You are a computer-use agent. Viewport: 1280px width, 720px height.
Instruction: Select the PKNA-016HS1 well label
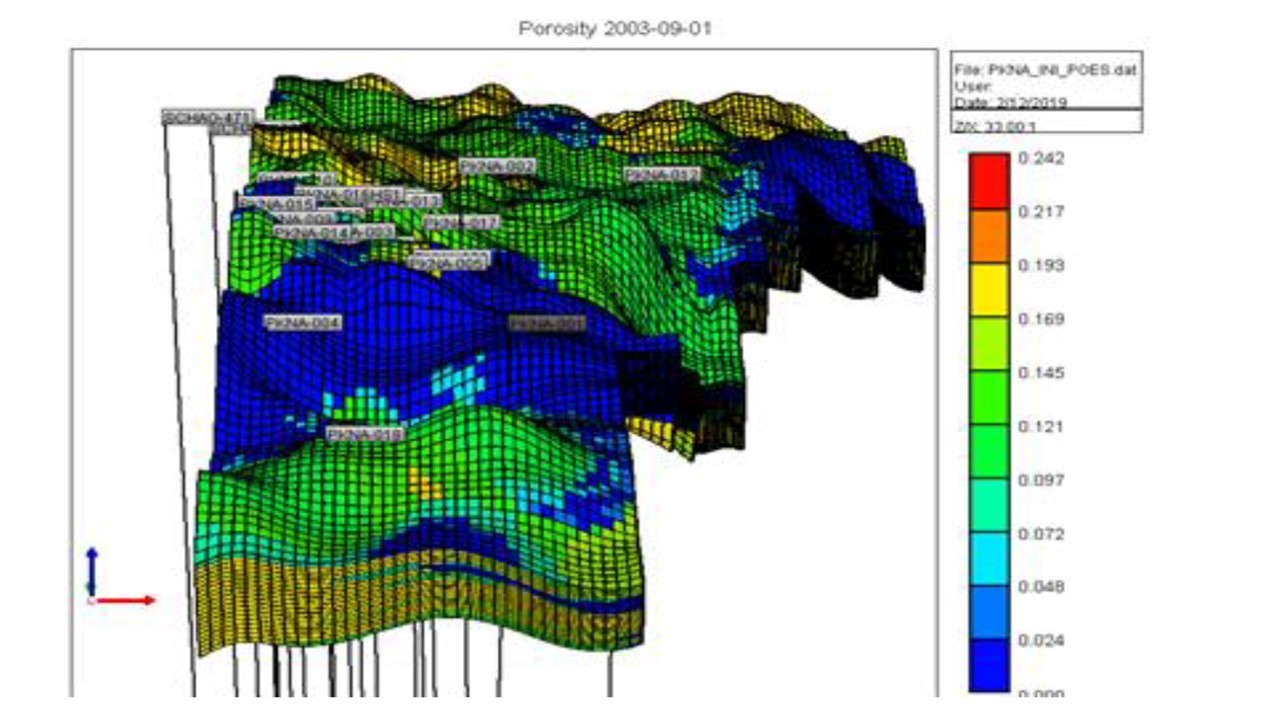pyautogui.click(x=348, y=192)
